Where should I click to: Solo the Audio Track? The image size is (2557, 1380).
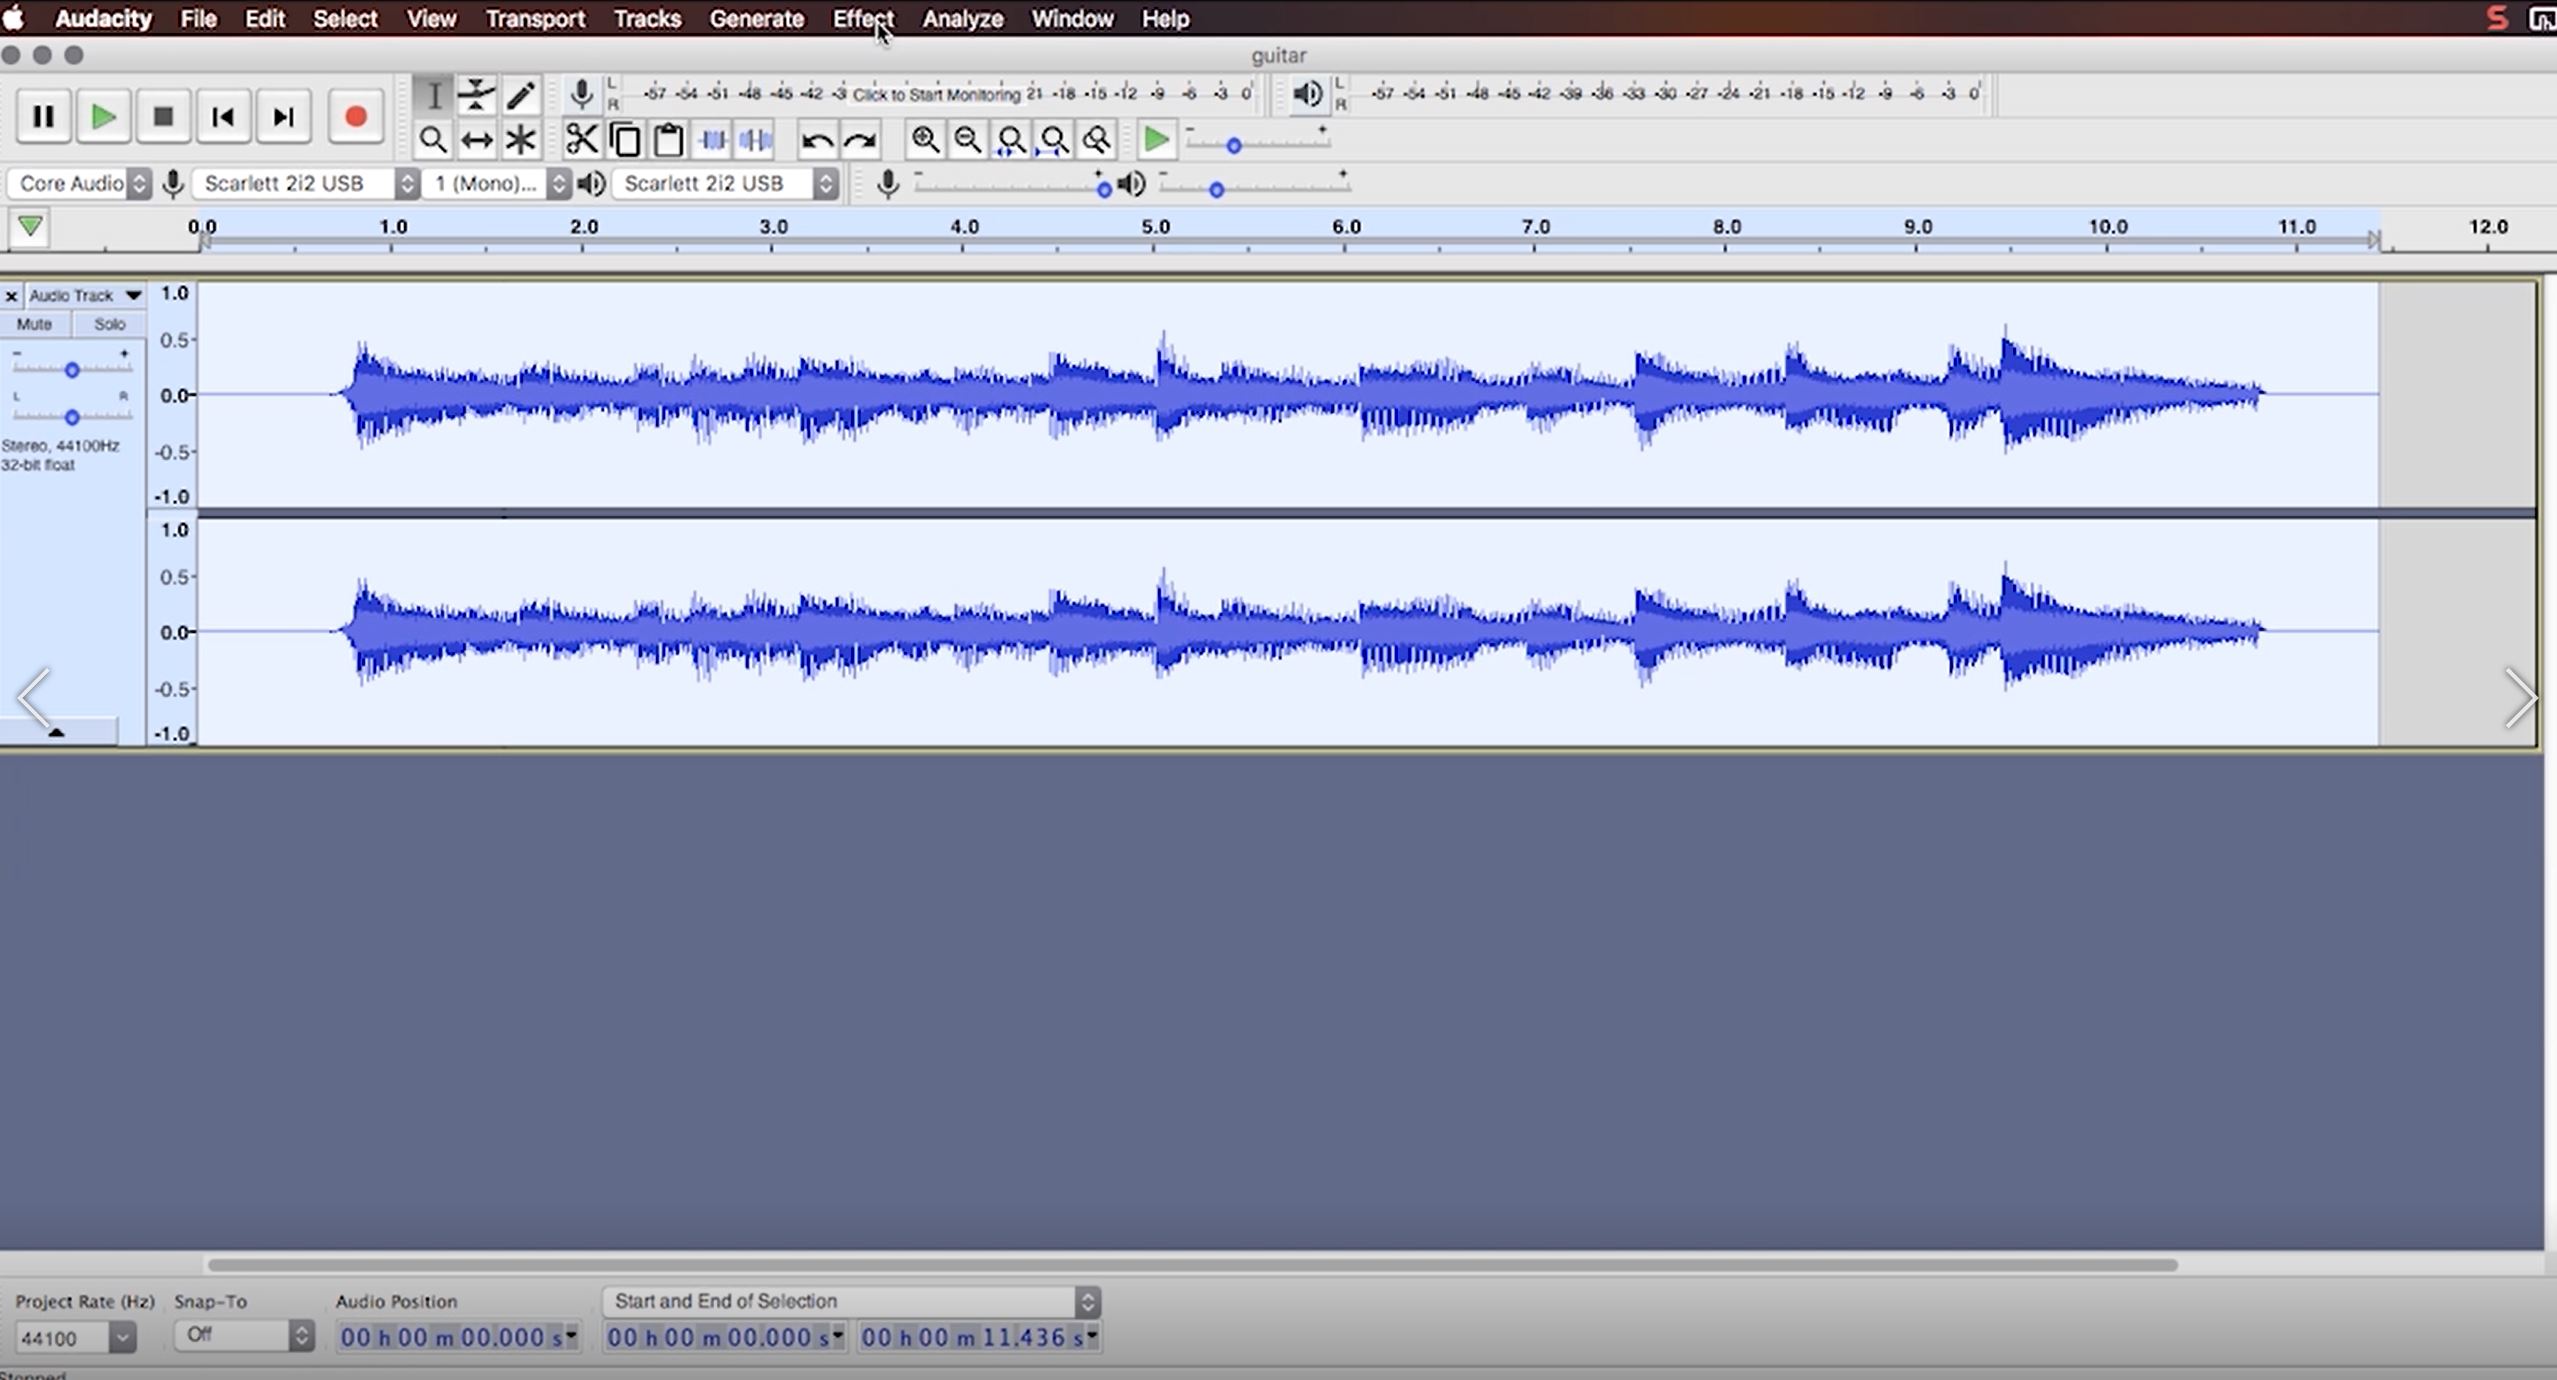point(109,324)
